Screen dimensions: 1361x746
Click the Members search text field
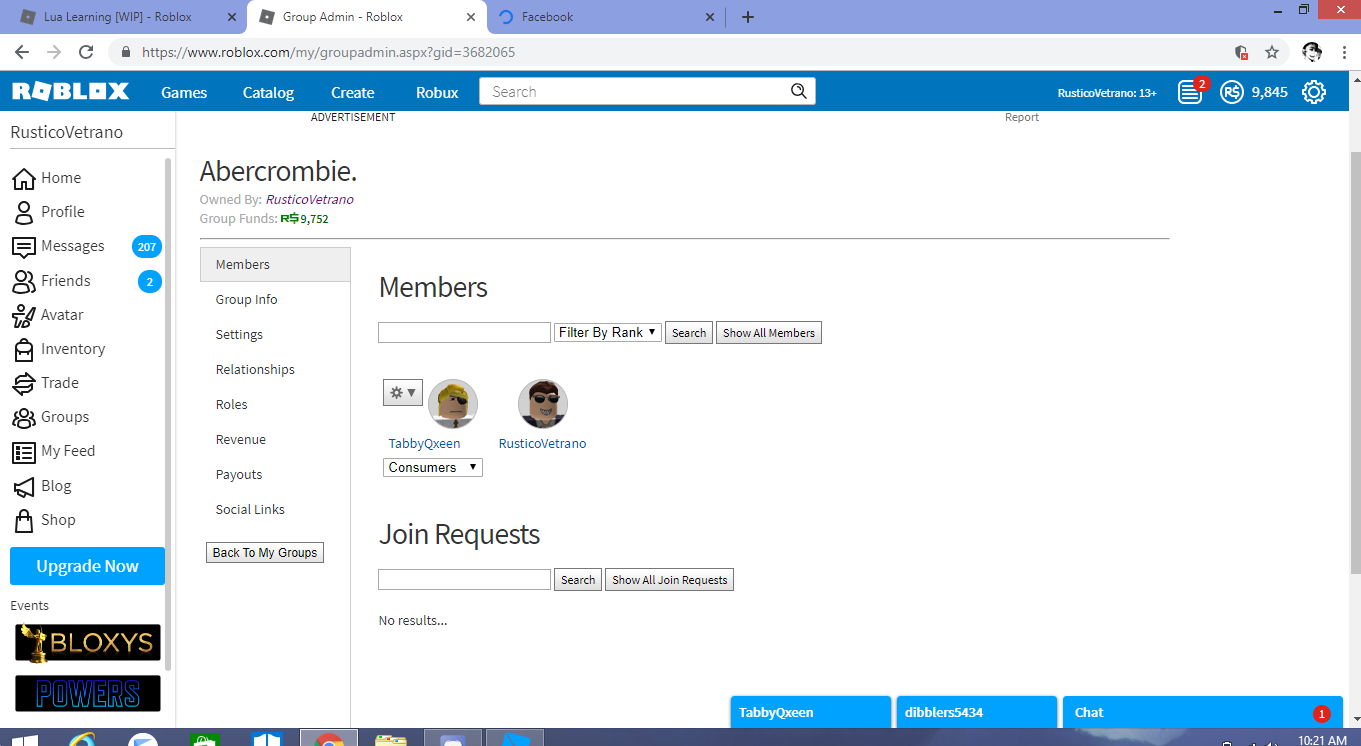(x=464, y=332)
